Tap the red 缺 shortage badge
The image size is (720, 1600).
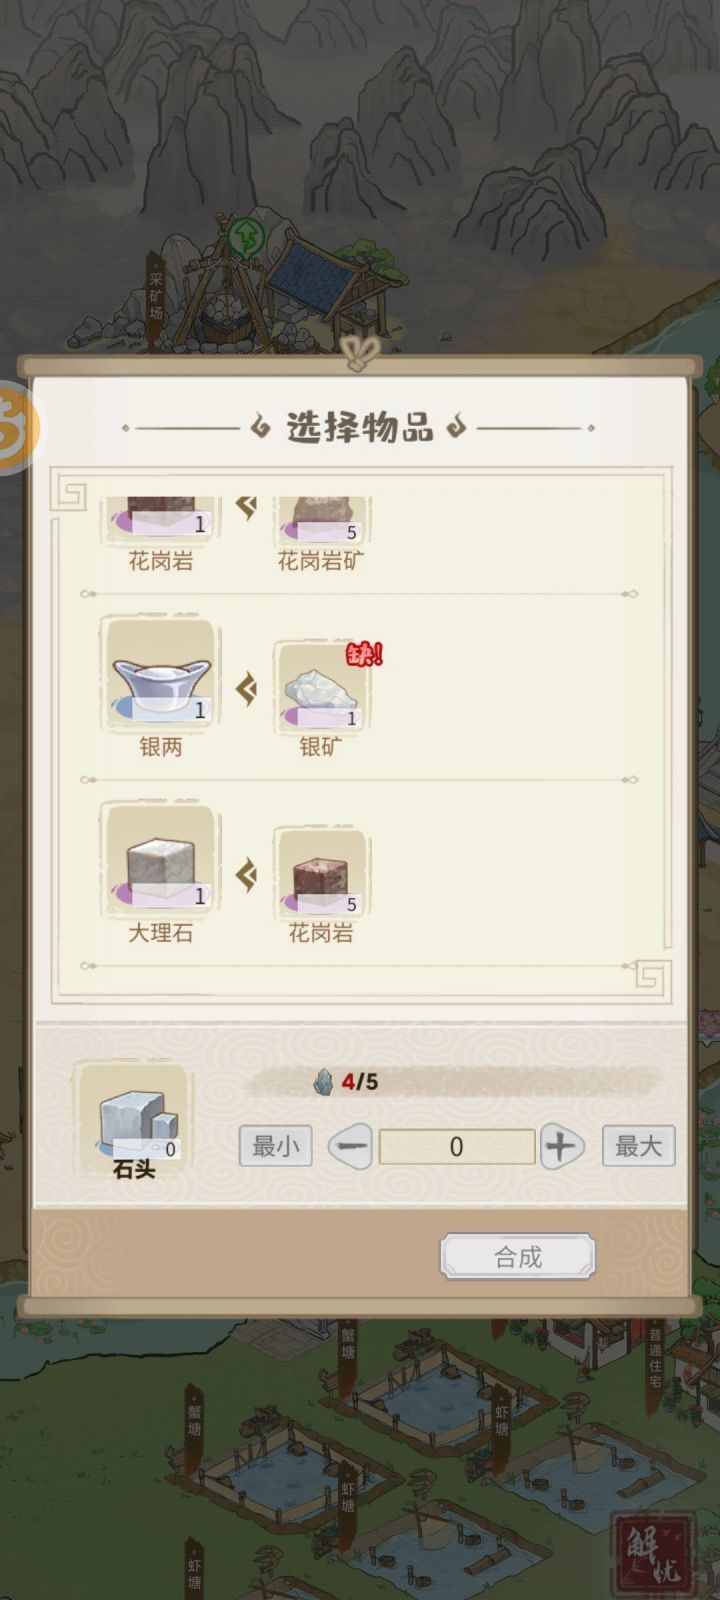point(364,655)
